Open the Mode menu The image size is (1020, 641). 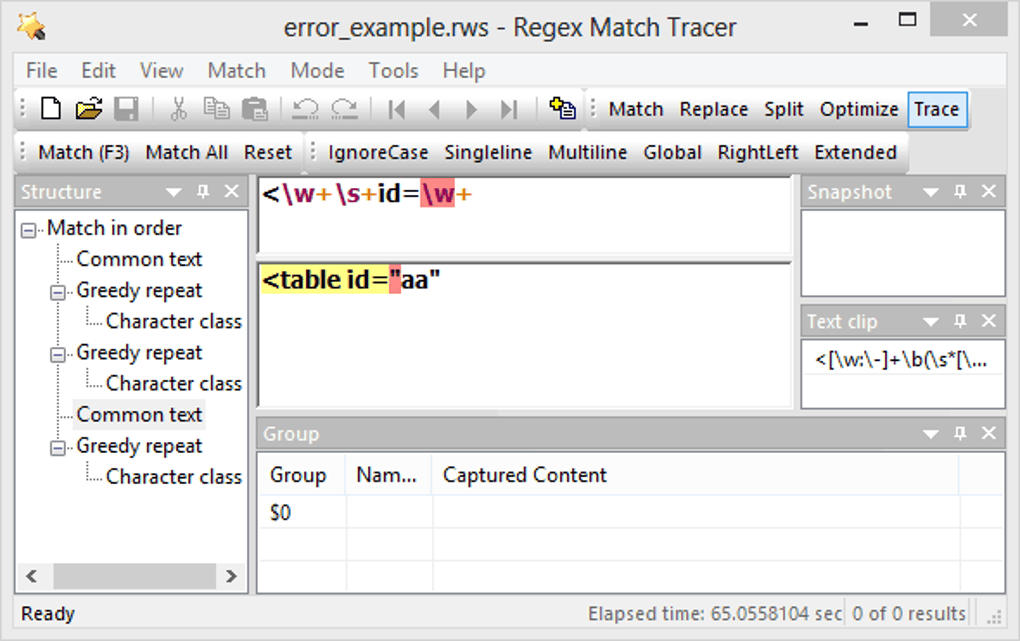(317, 70)
